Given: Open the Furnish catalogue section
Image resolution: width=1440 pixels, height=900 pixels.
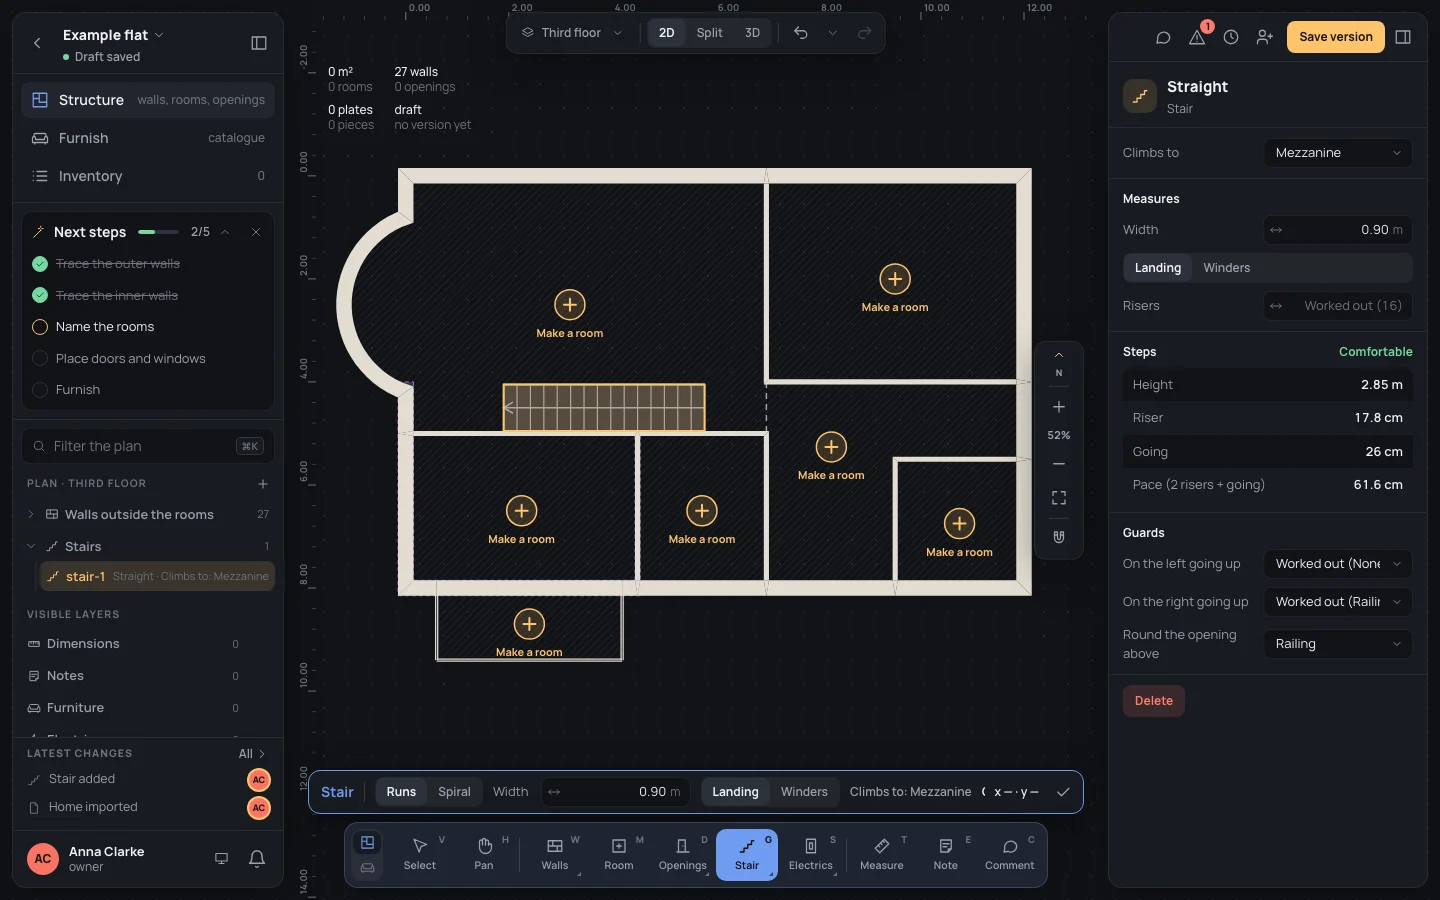Looking at the screenshot, I should [x=148, y=138].
